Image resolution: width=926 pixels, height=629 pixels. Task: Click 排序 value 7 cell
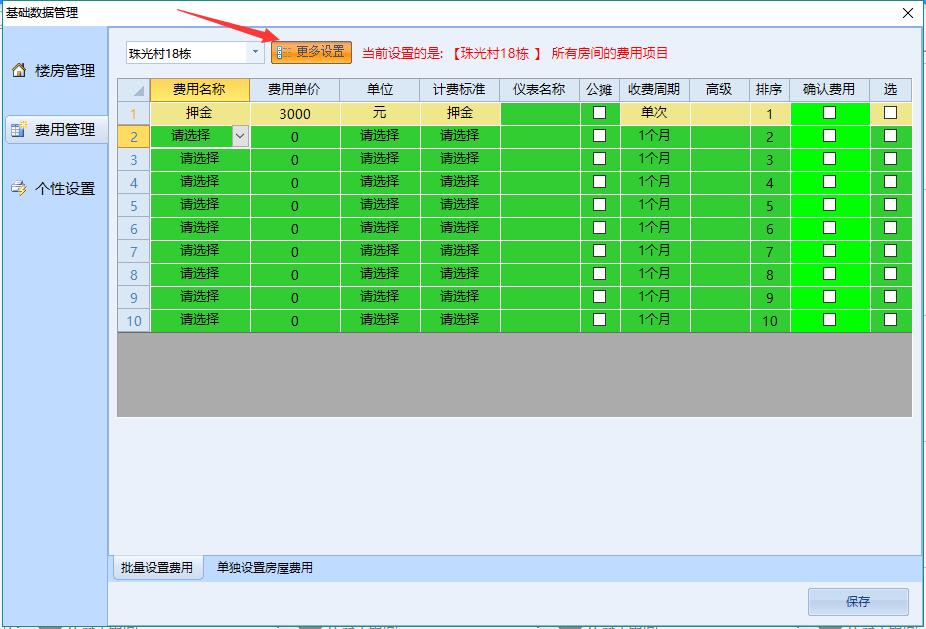tap(770, 252)
